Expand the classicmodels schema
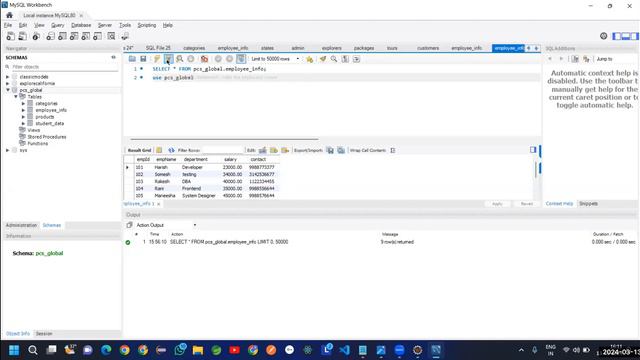The width and height of the screenshot is (640, 360). (7, 77)
